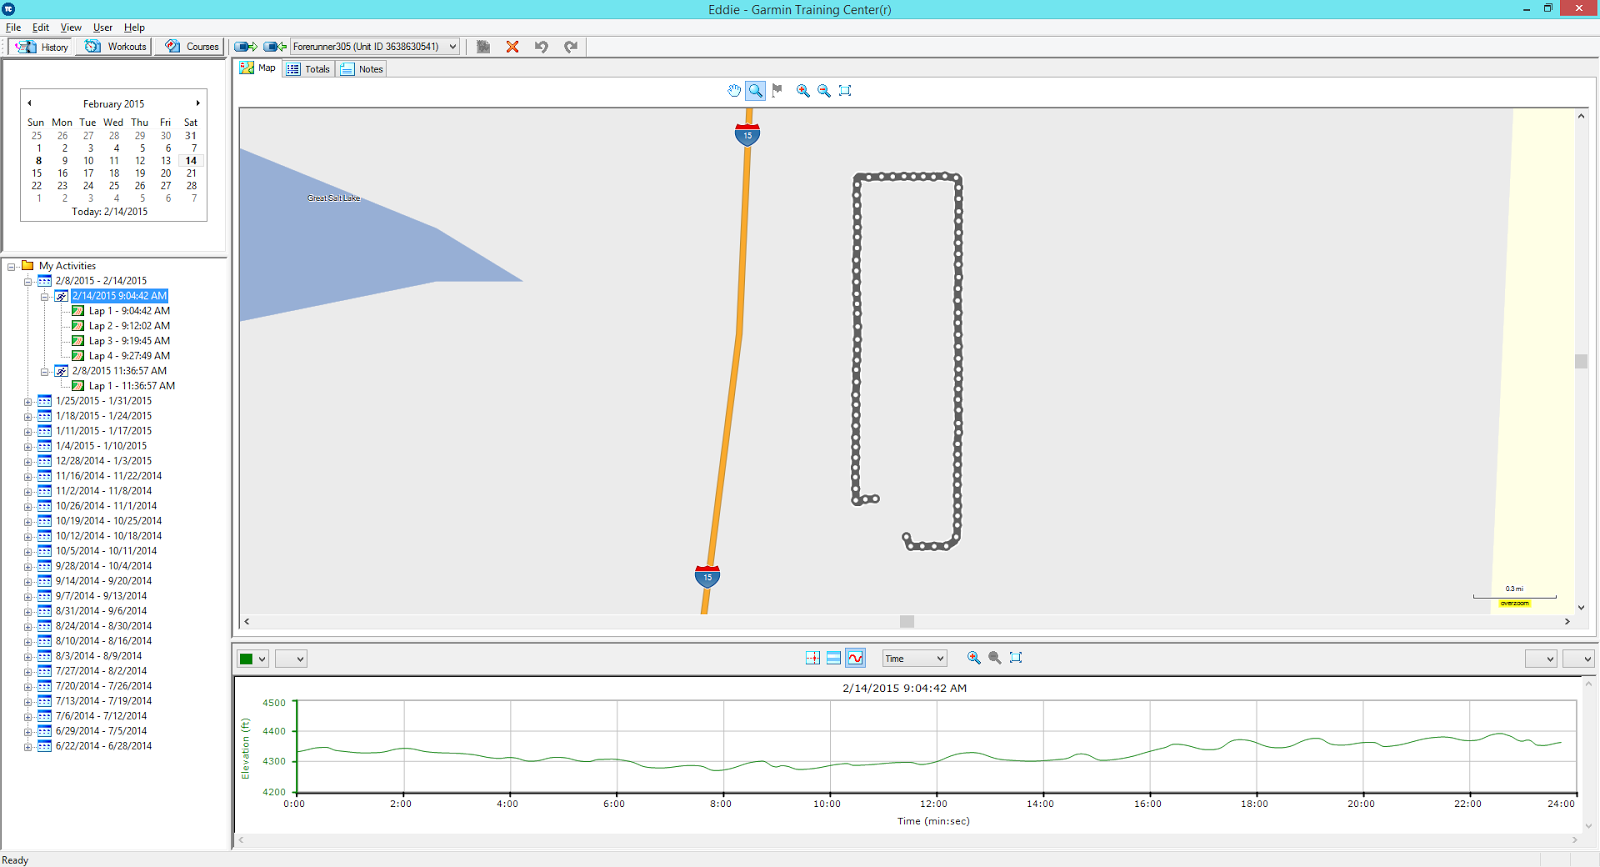Click the map horizontal scrollbar thumb
This screenshot has height=867, width=1600.
[907, 622]
